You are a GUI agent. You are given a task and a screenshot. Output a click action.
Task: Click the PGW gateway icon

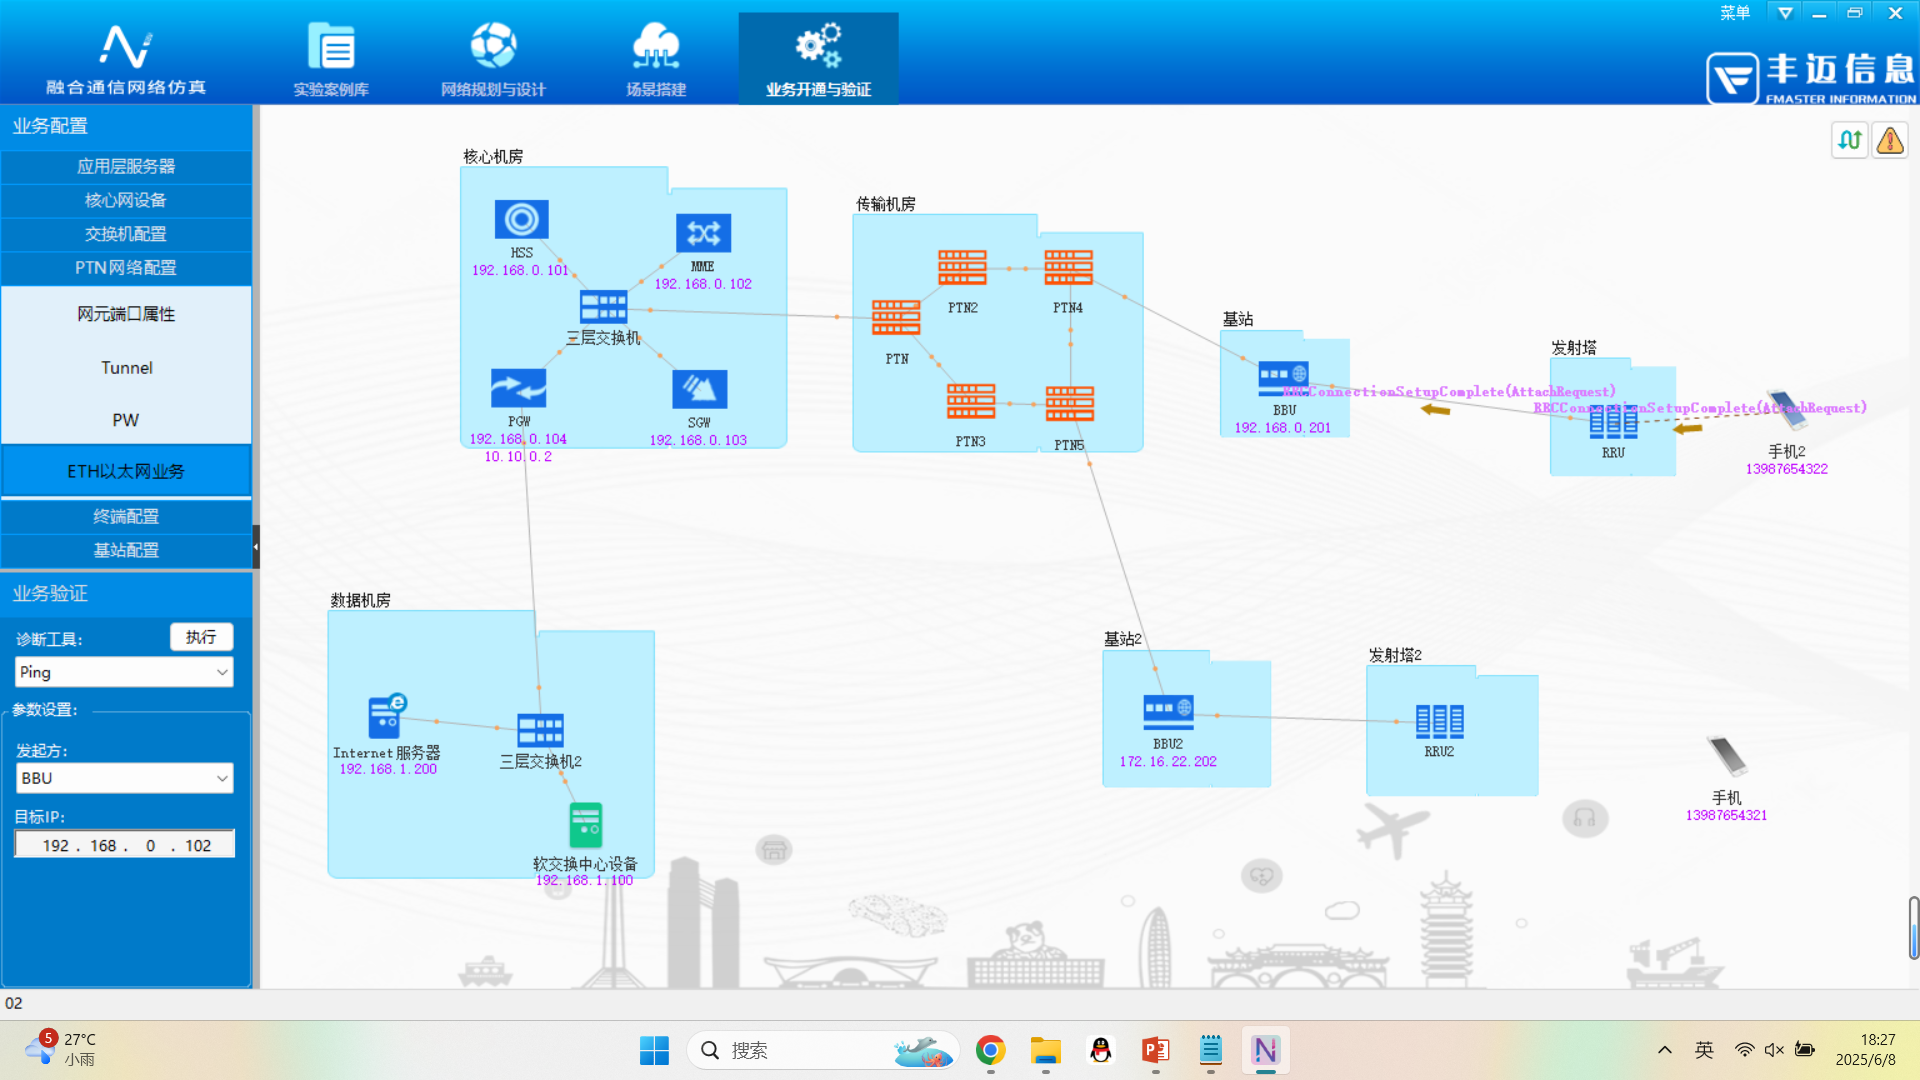pyautogui.click(x=518, y=388)
